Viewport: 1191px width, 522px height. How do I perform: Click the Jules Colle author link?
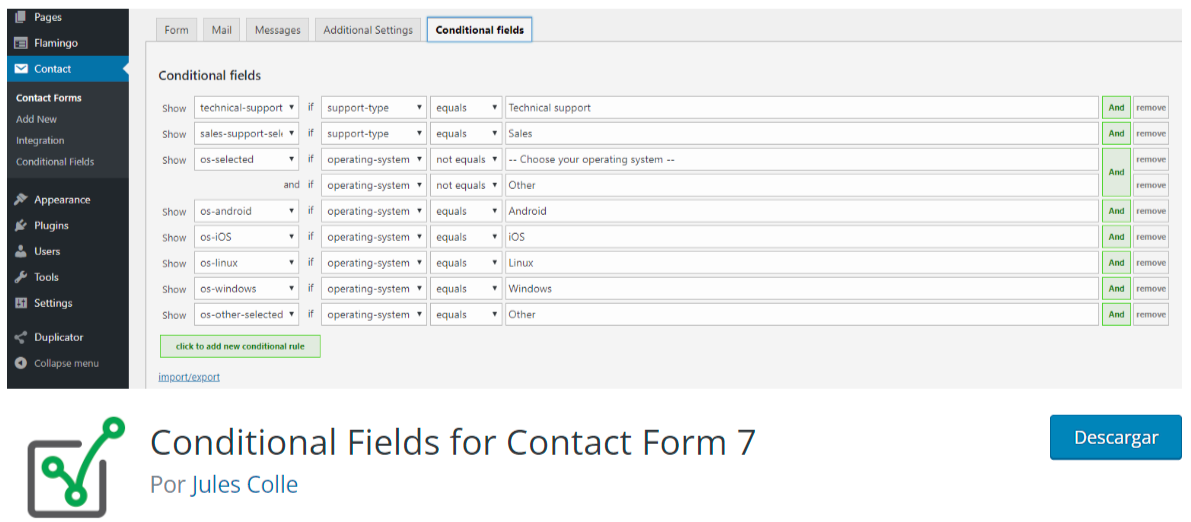244,485
